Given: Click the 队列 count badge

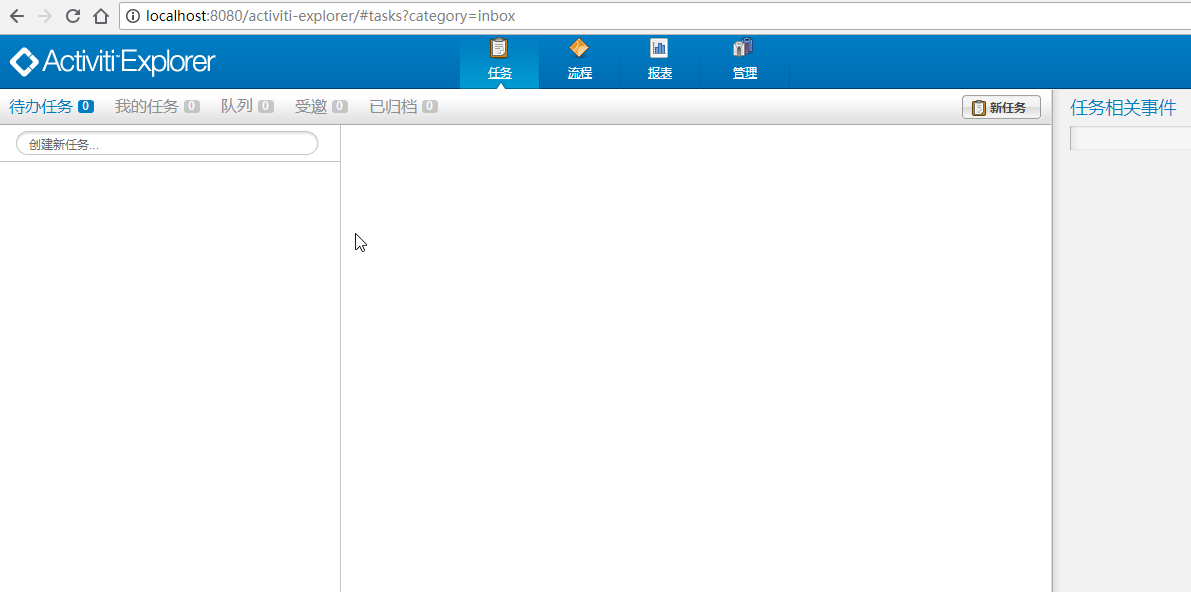Looking at the screenshot, I should click(266, 107).
